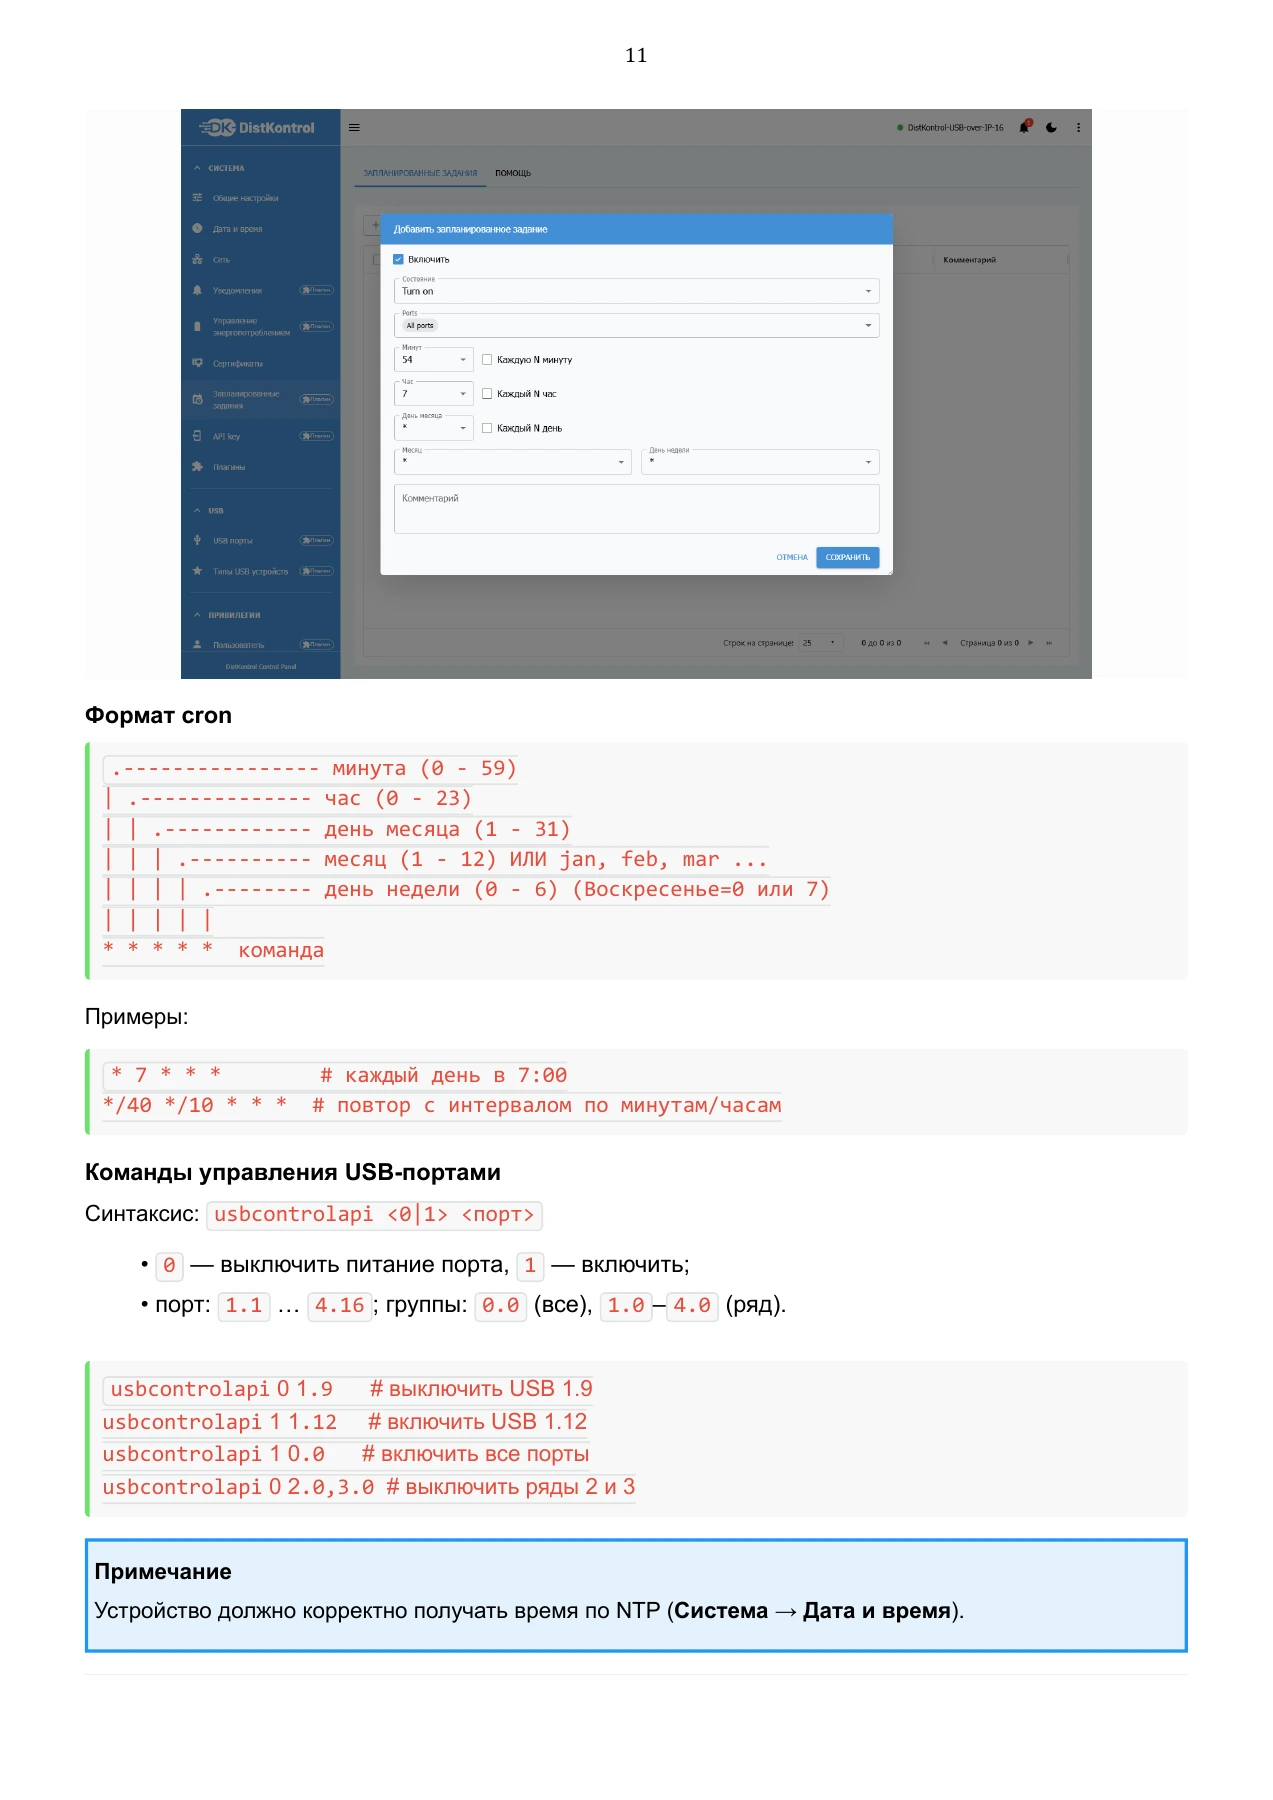Select the ЗАПЛАНИРОВАННЫЕ ЗАДАНИЯ tab

coord(420,173)
